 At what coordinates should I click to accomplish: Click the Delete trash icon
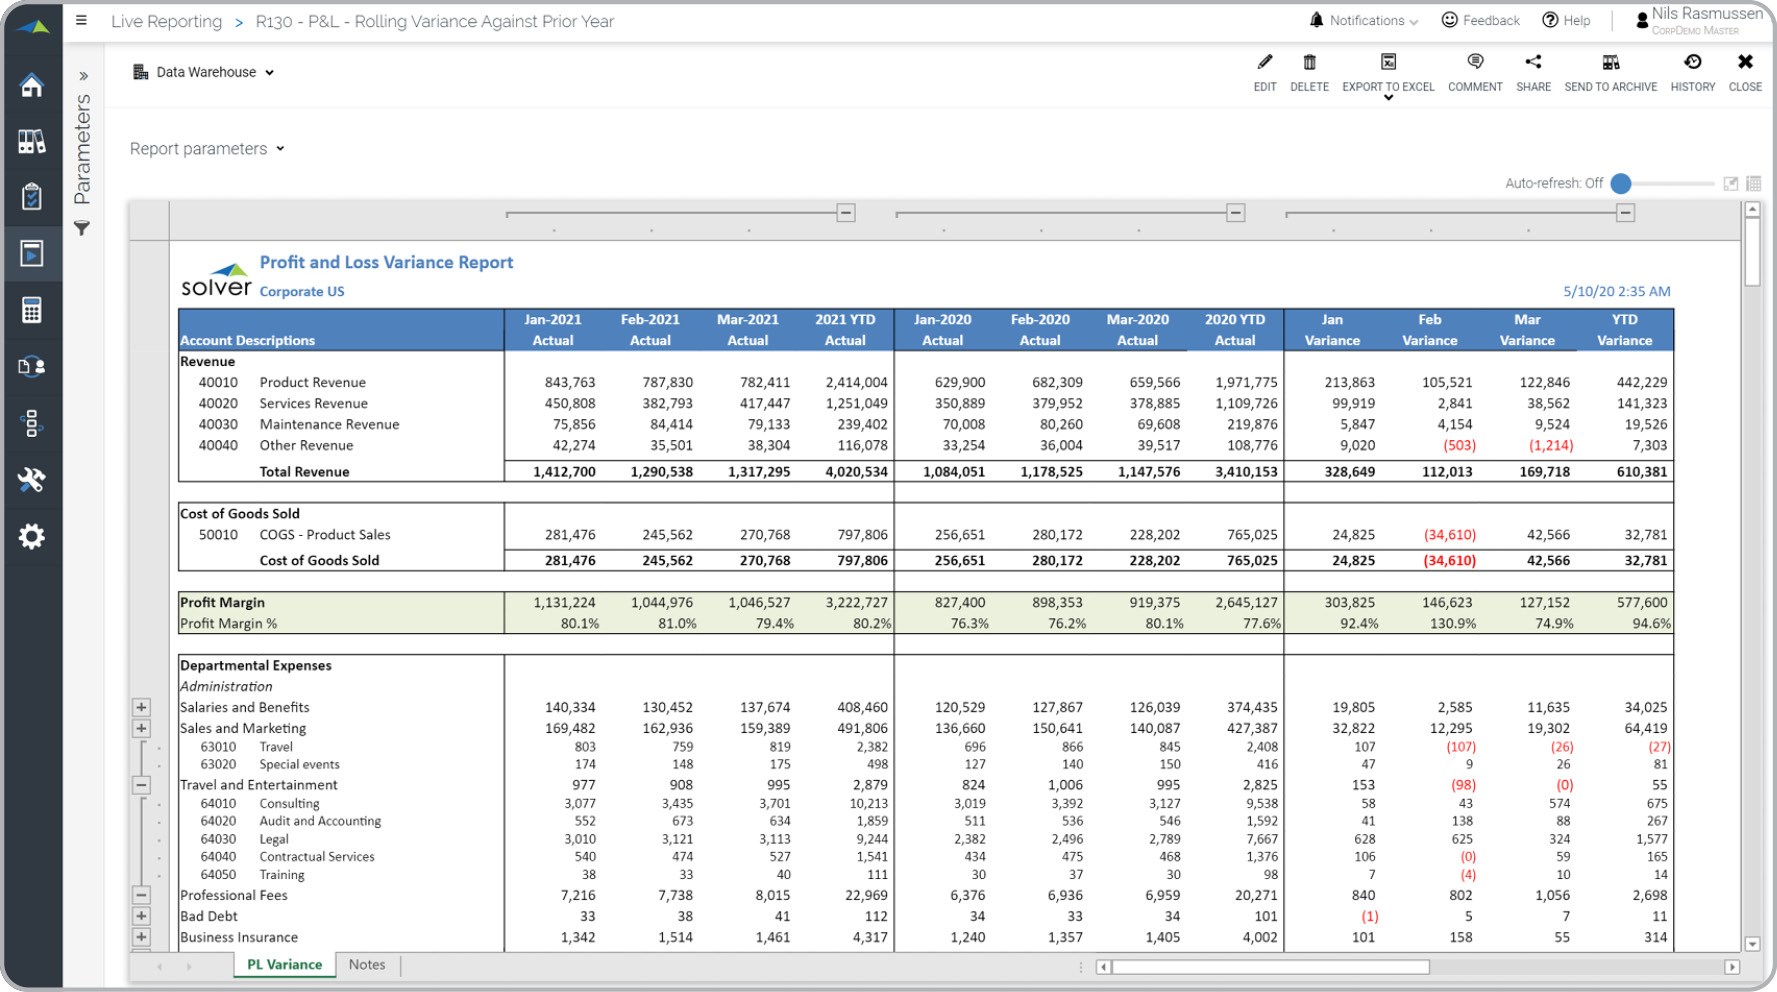tap(1309, 63)
